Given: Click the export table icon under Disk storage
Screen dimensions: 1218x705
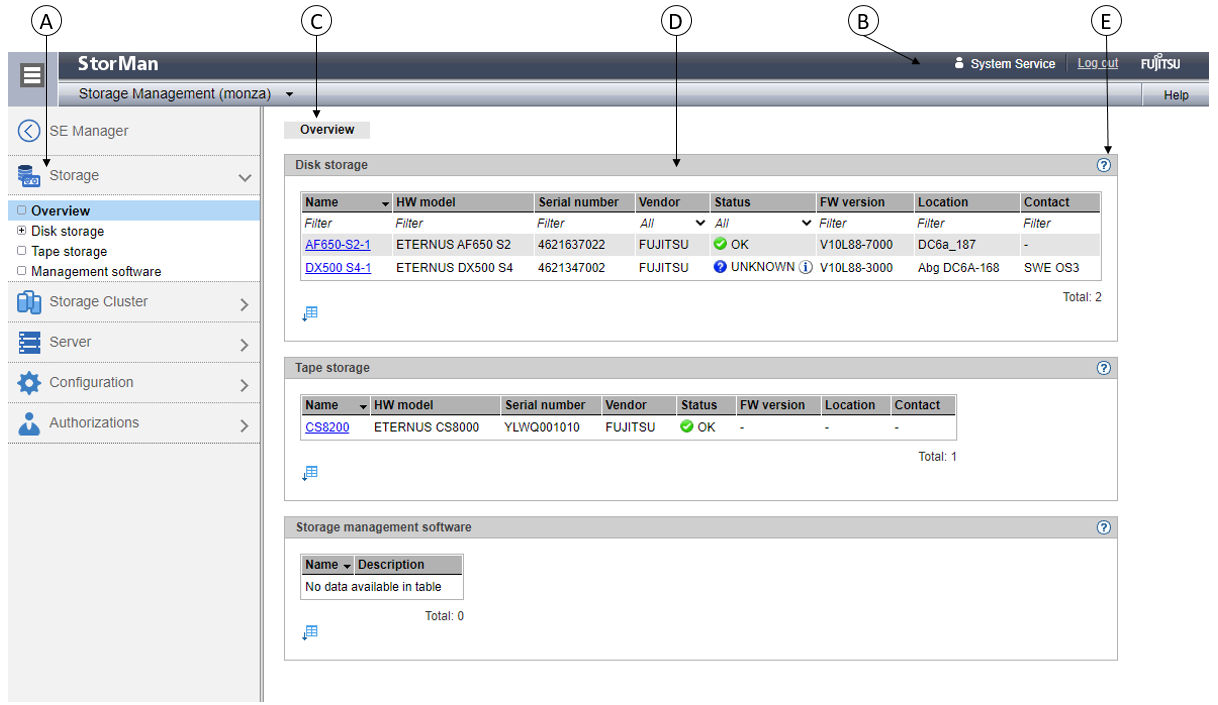Looking at the screenshot, I should 310,314.
